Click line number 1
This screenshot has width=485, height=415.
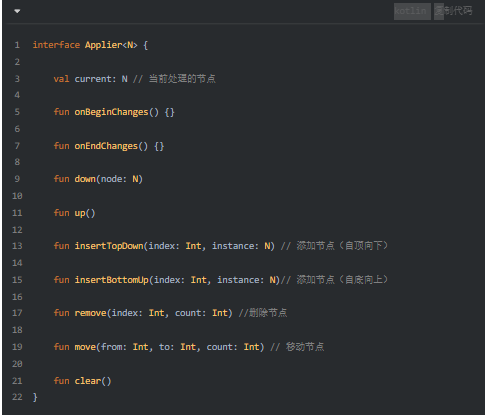(17, 45)
